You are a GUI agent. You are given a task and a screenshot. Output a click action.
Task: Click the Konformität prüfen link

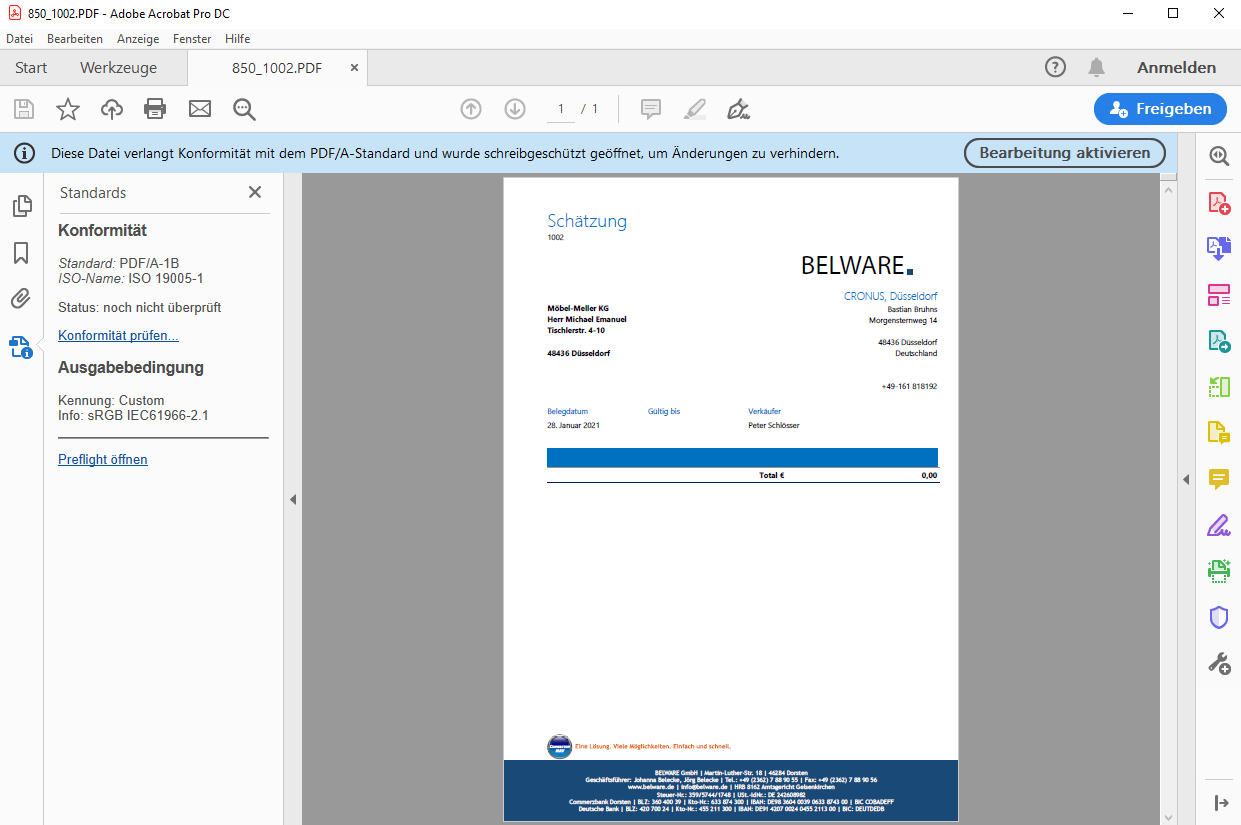tap(119, 336)
